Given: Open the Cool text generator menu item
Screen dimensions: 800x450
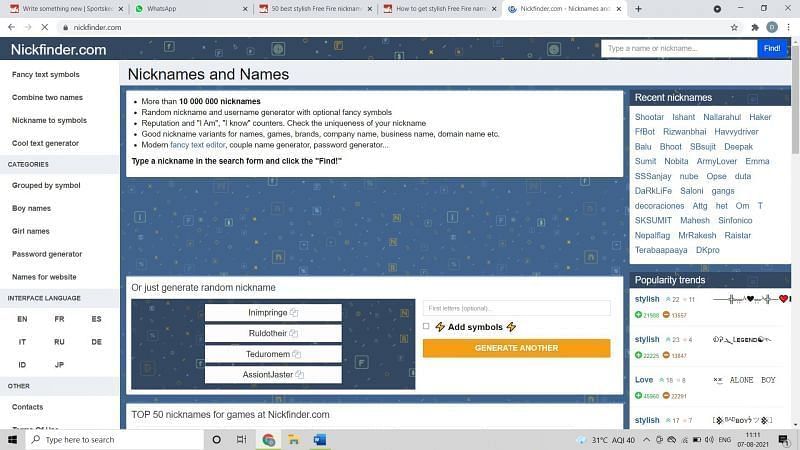Looking at the screenshot, I should click(x=45, y=143).
